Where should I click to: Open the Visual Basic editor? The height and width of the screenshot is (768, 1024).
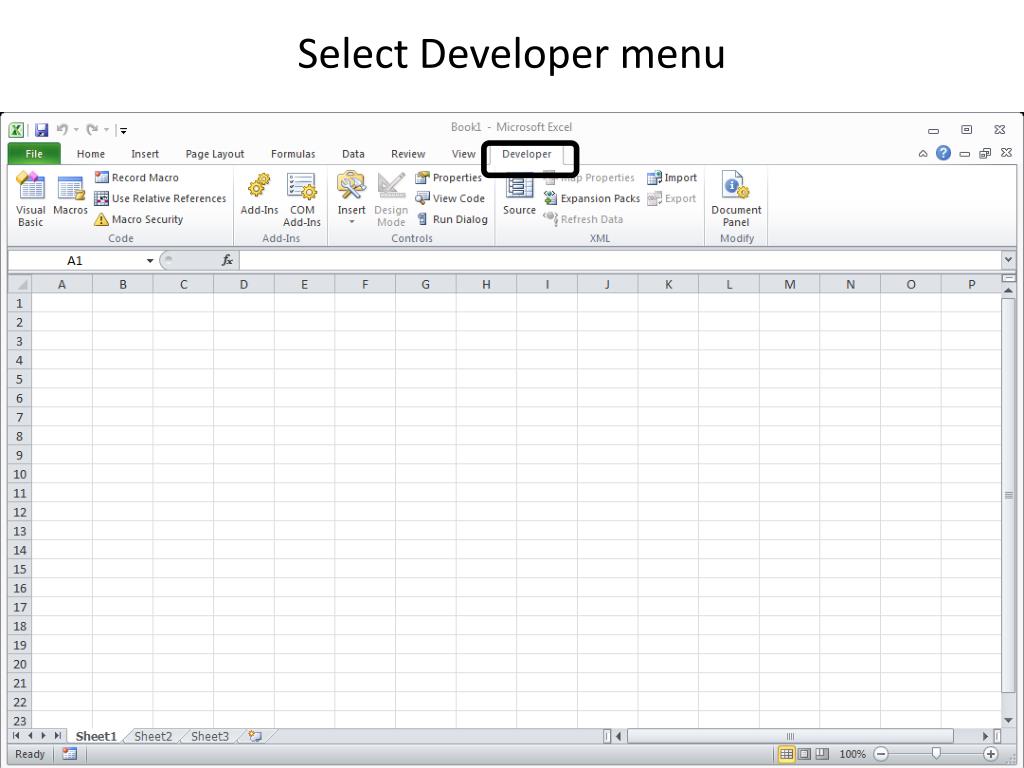31,198
